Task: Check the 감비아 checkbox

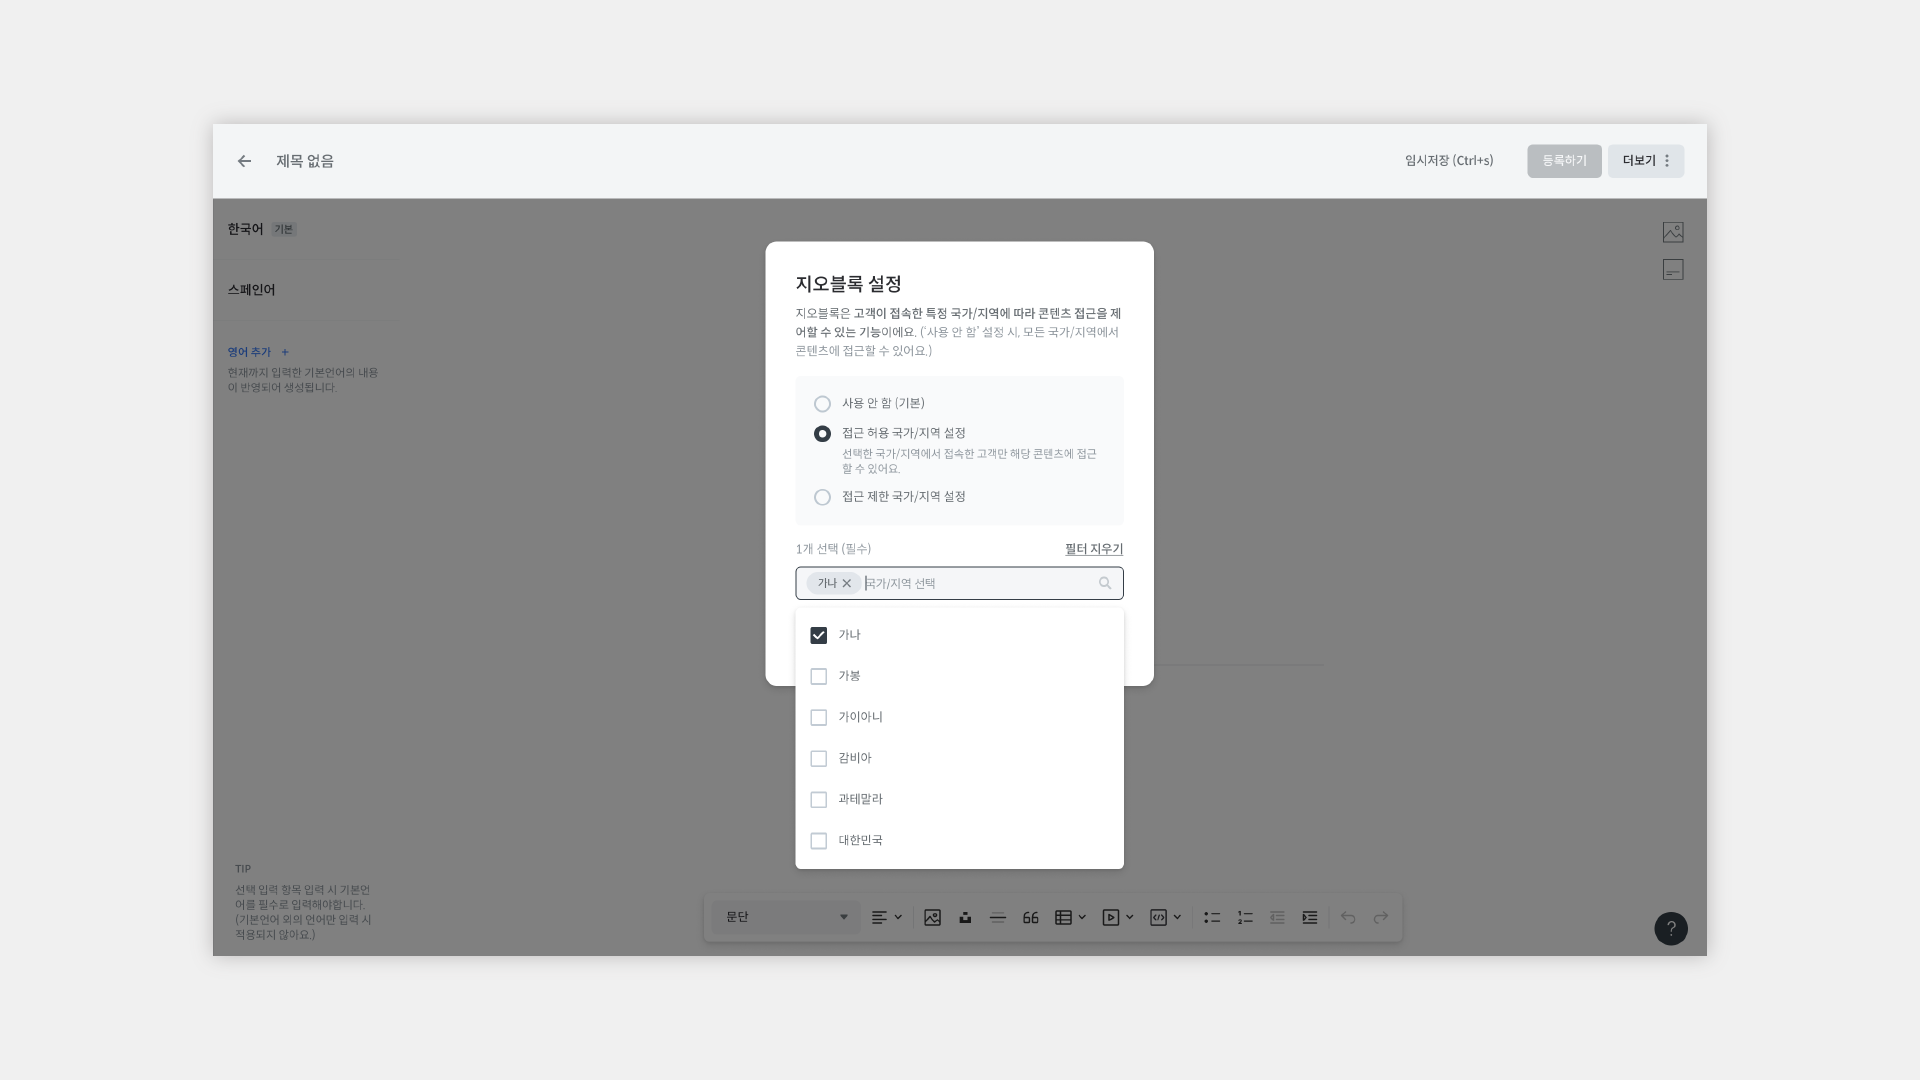Action: tap(818, 759)
